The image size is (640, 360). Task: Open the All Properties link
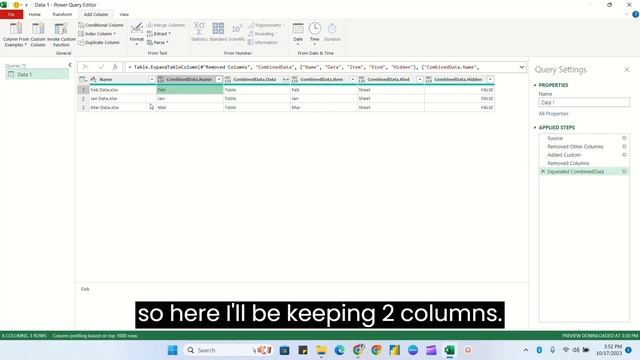pyautogui.click(x=553, y=113)
